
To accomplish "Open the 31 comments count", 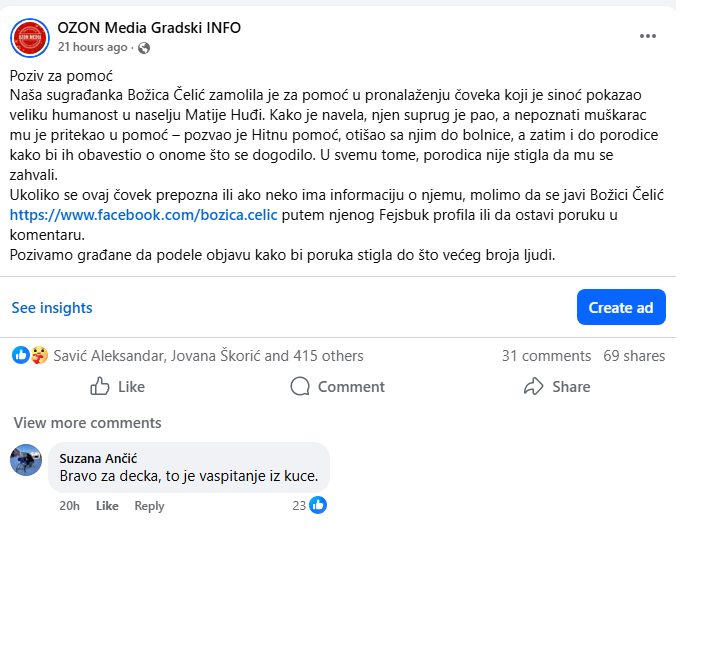I will coord(546,356).
